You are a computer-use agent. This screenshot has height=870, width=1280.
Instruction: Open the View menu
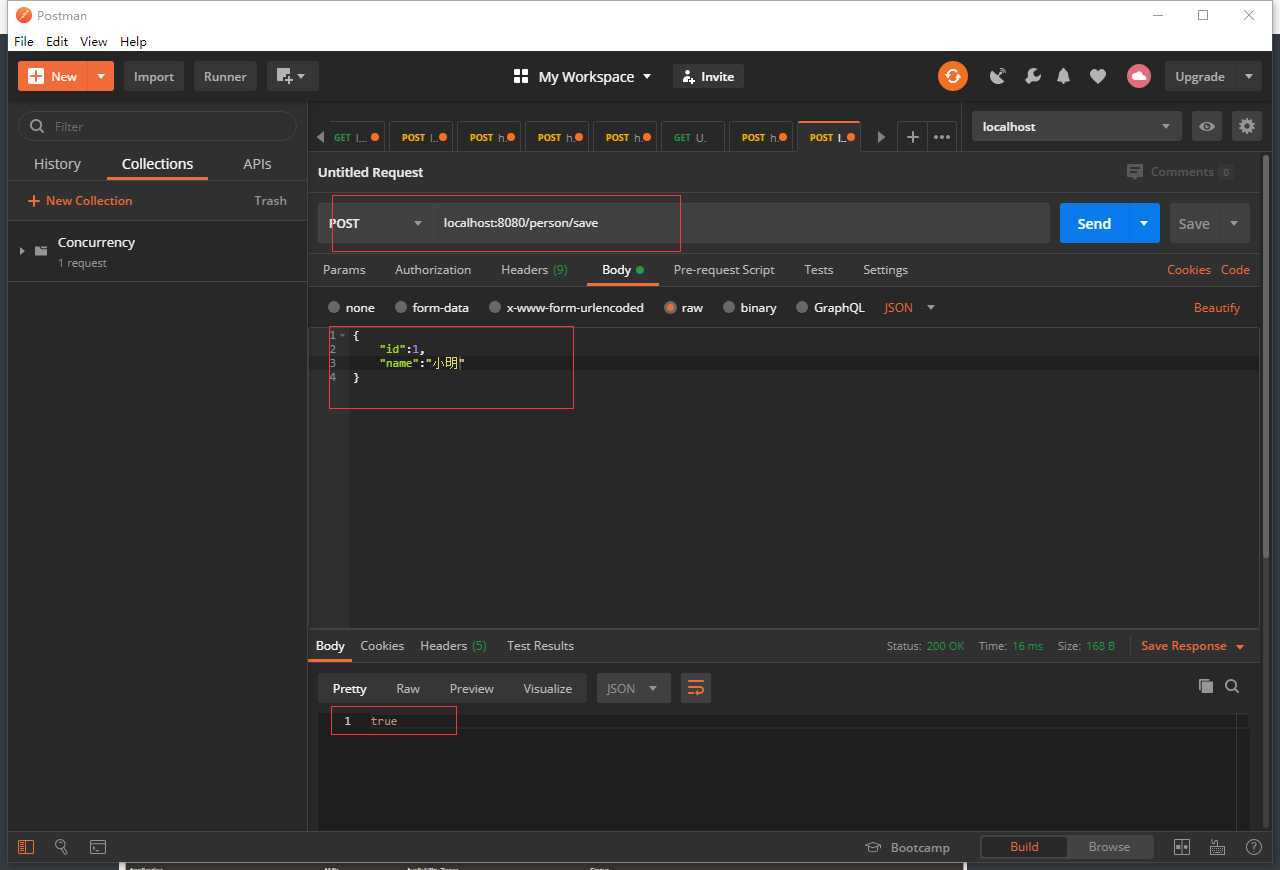coord(93,41)
